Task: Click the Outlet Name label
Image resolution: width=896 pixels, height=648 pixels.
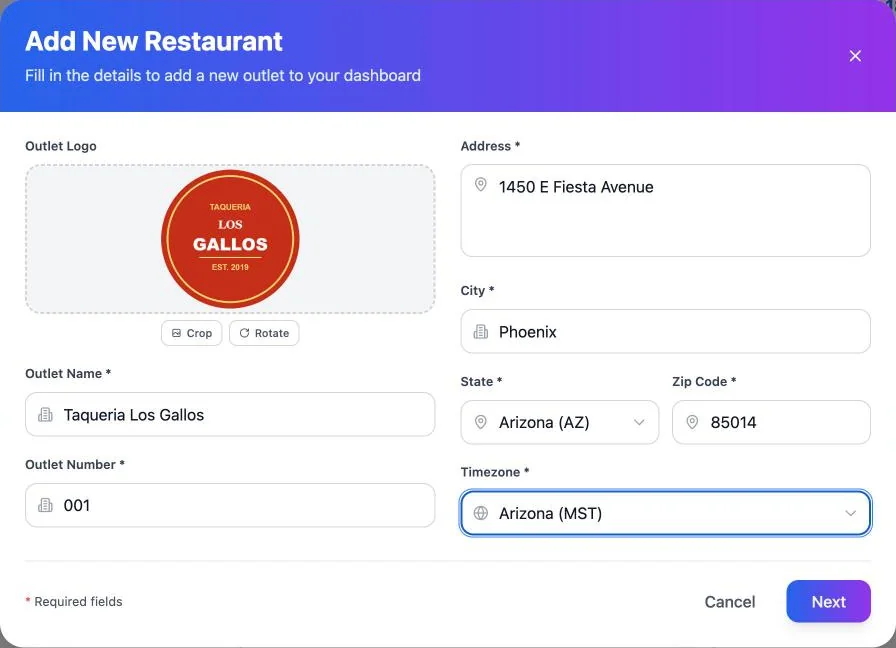Action: 68,374
